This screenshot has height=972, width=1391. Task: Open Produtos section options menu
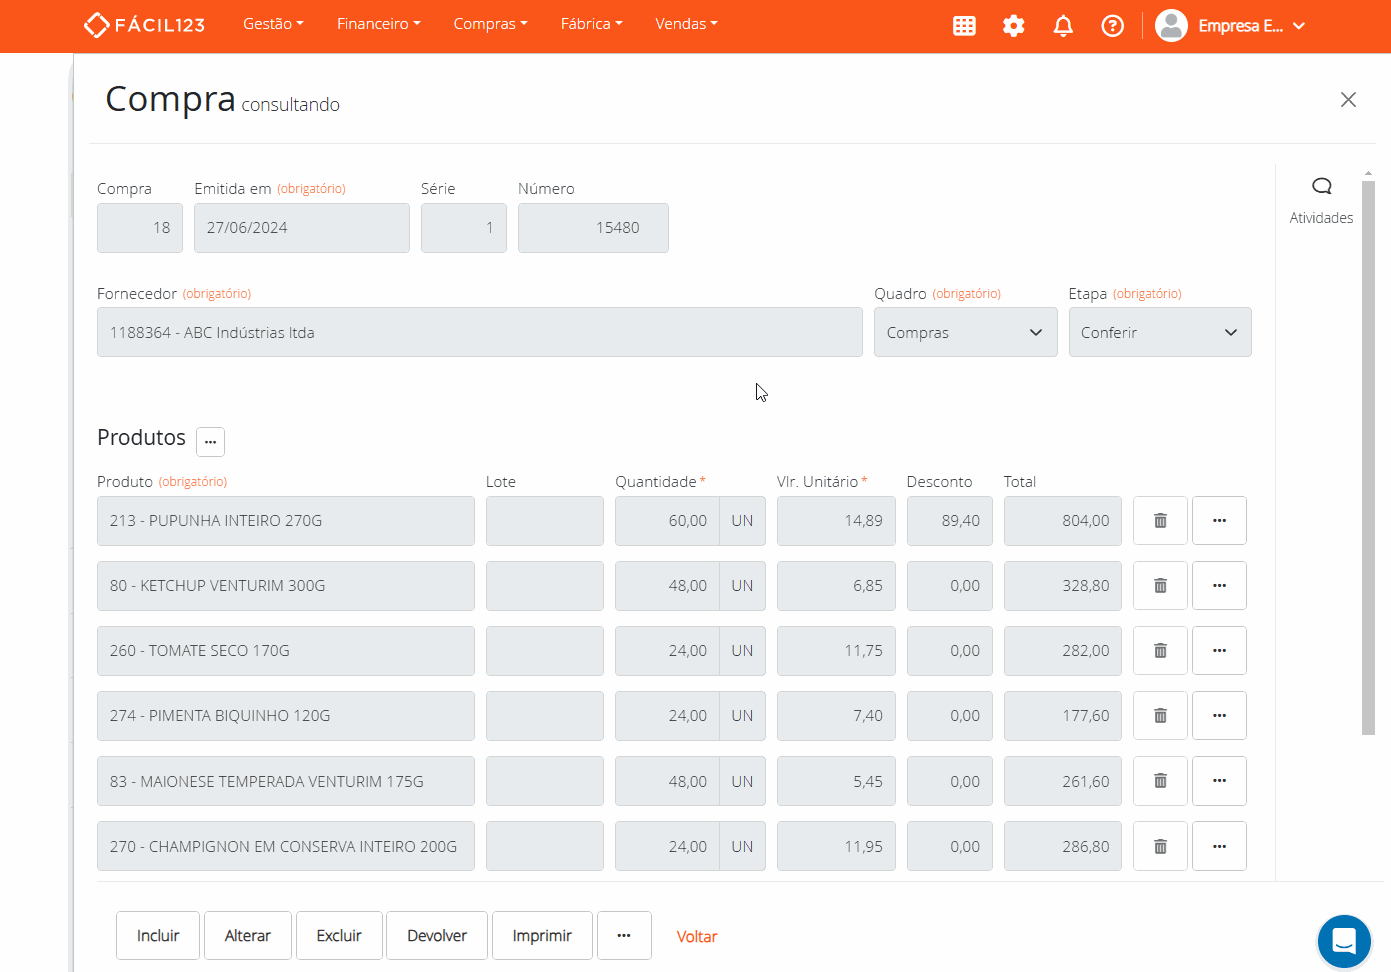click(210, 441)
